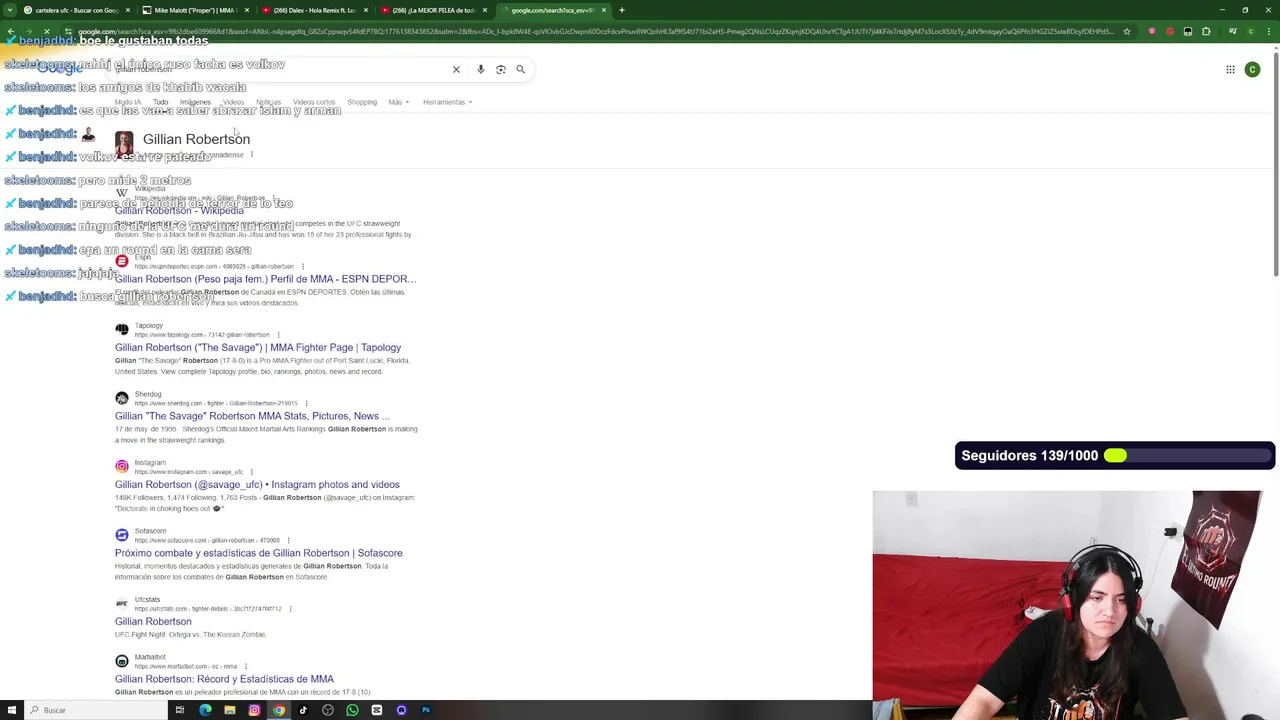Image resolution: width=1280 pixels, height=720 pixels.
Task: Select the Modo IA filter
Action: point(128,102)
